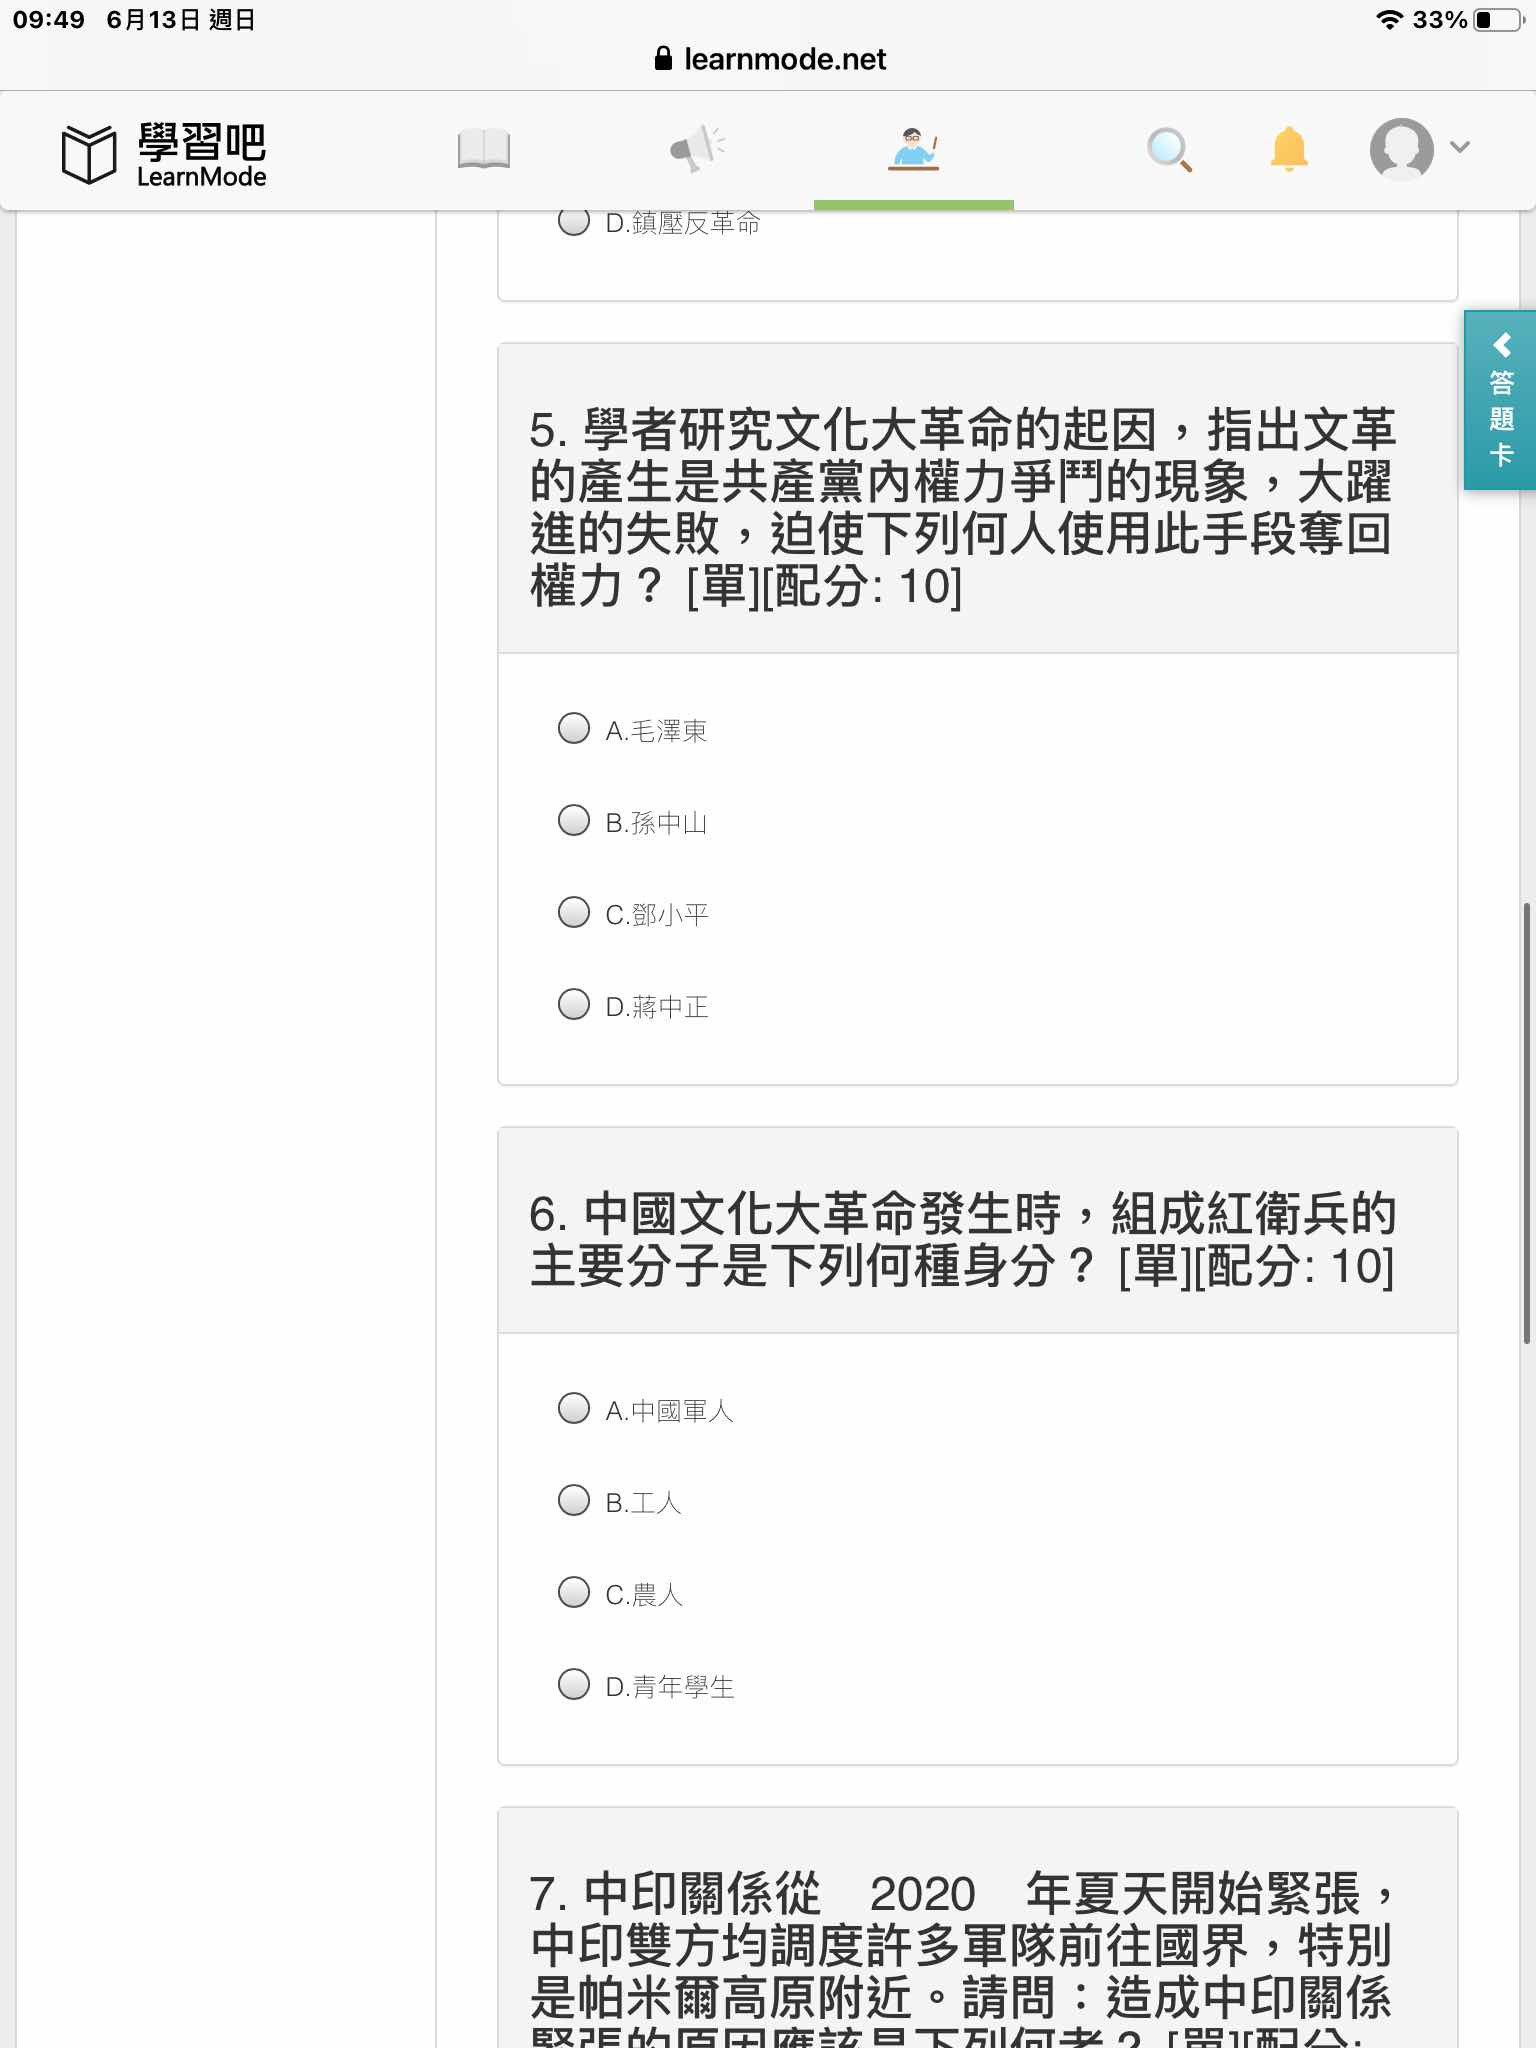
Task: Open the book library icon
Action: 484,150
